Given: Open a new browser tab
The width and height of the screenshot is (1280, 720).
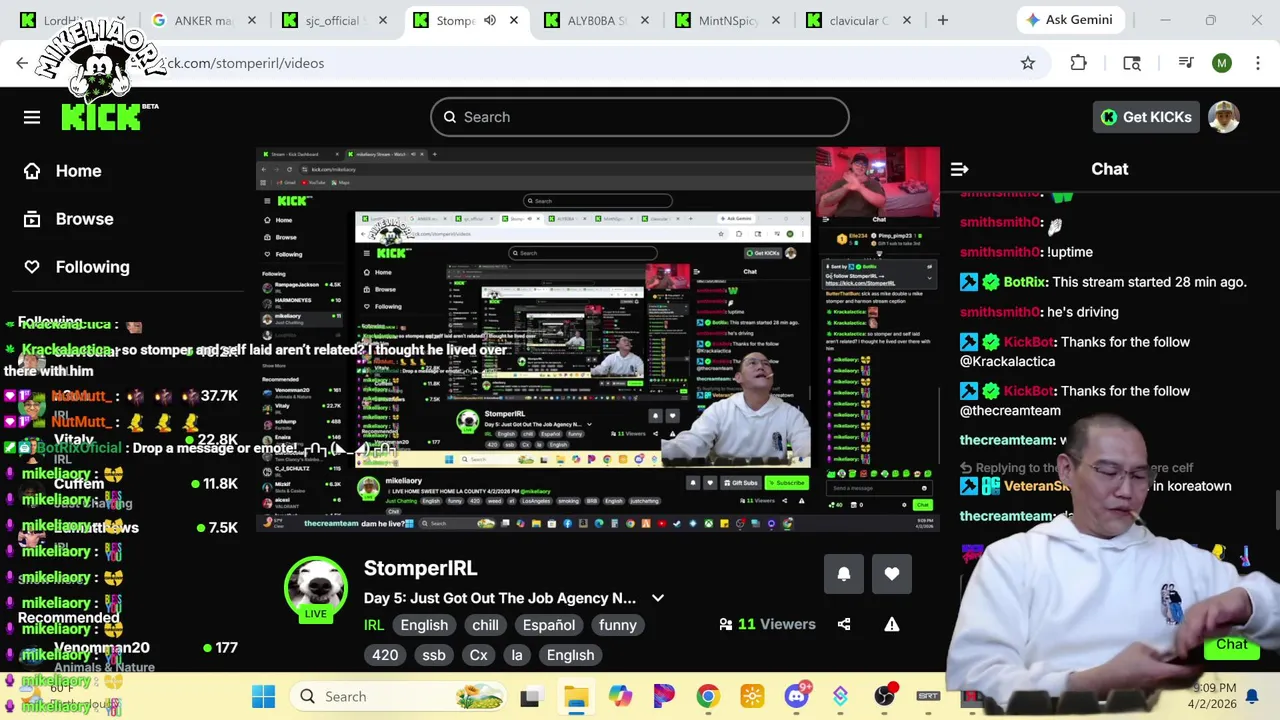Looking at the screenshot, I should (x=942, y=20).
